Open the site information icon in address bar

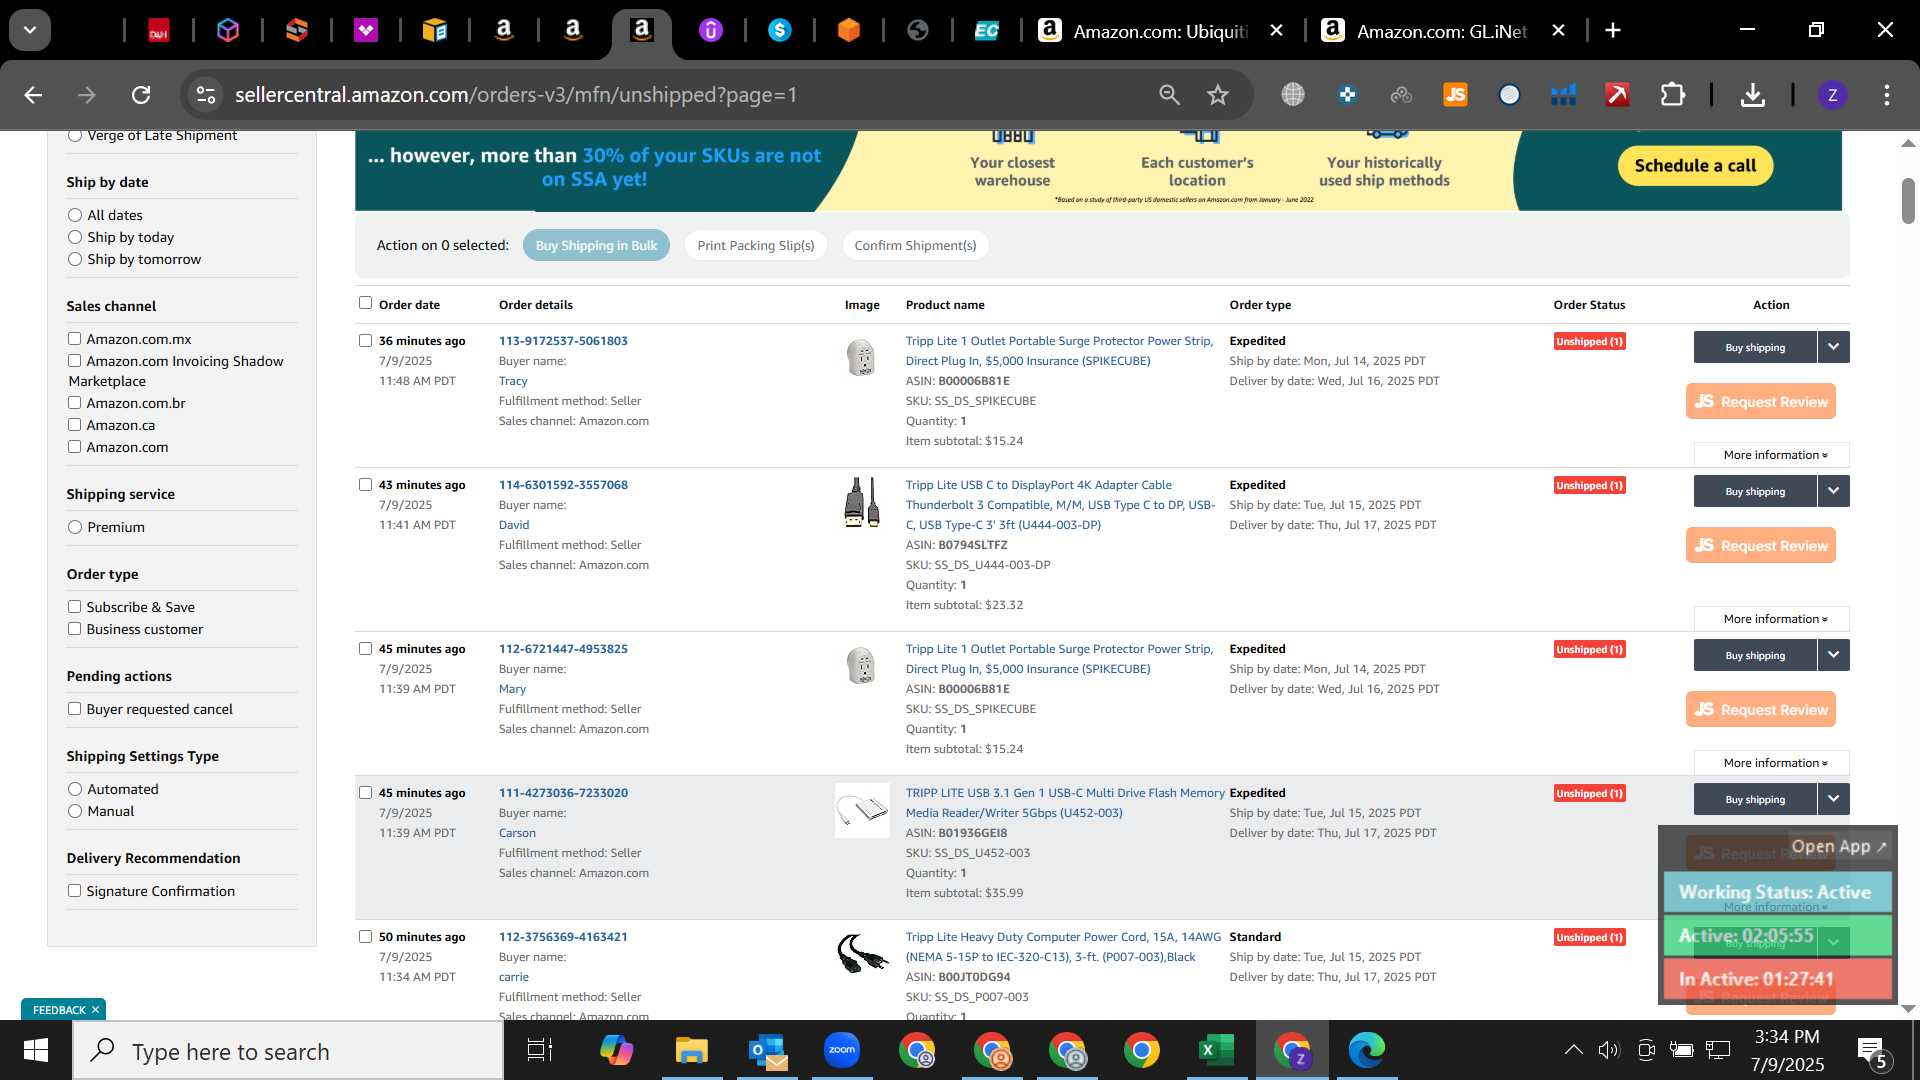click(x=205, y=95)
